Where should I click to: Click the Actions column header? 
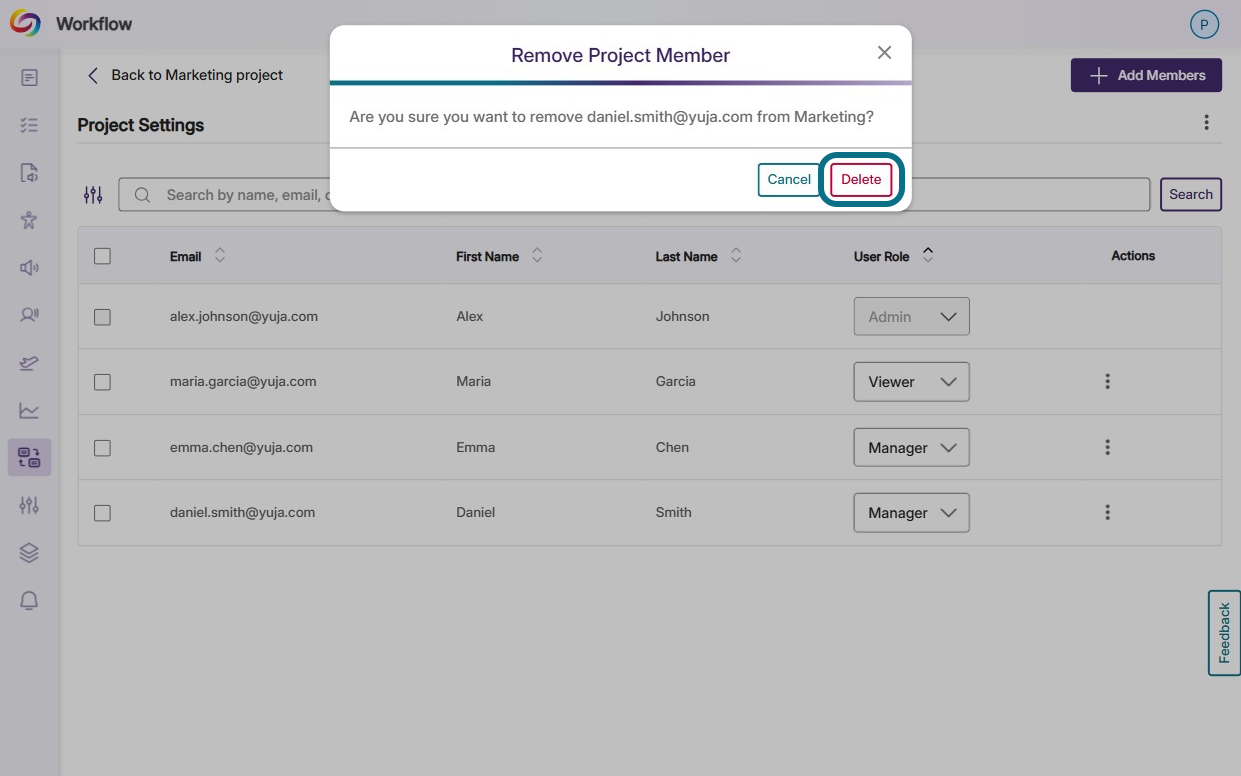click(x=1133, y=256)
